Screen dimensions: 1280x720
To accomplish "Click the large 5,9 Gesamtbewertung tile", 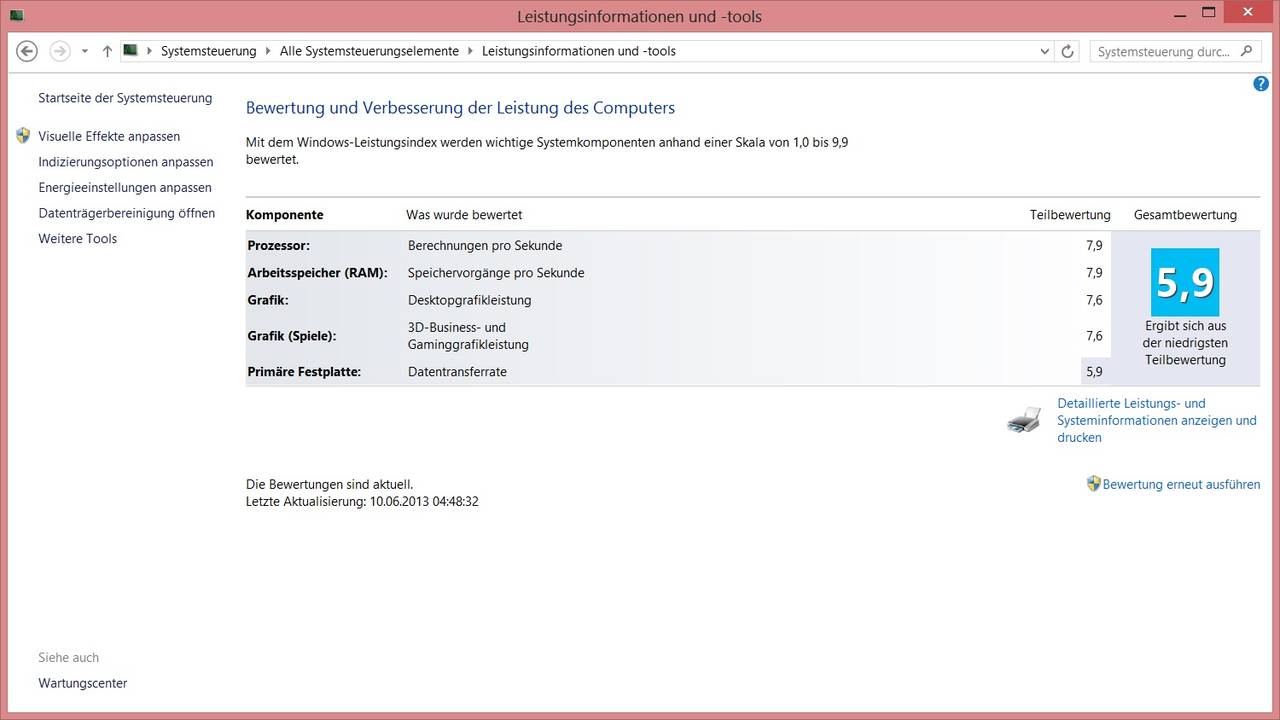I will (x=1185, y=282).
